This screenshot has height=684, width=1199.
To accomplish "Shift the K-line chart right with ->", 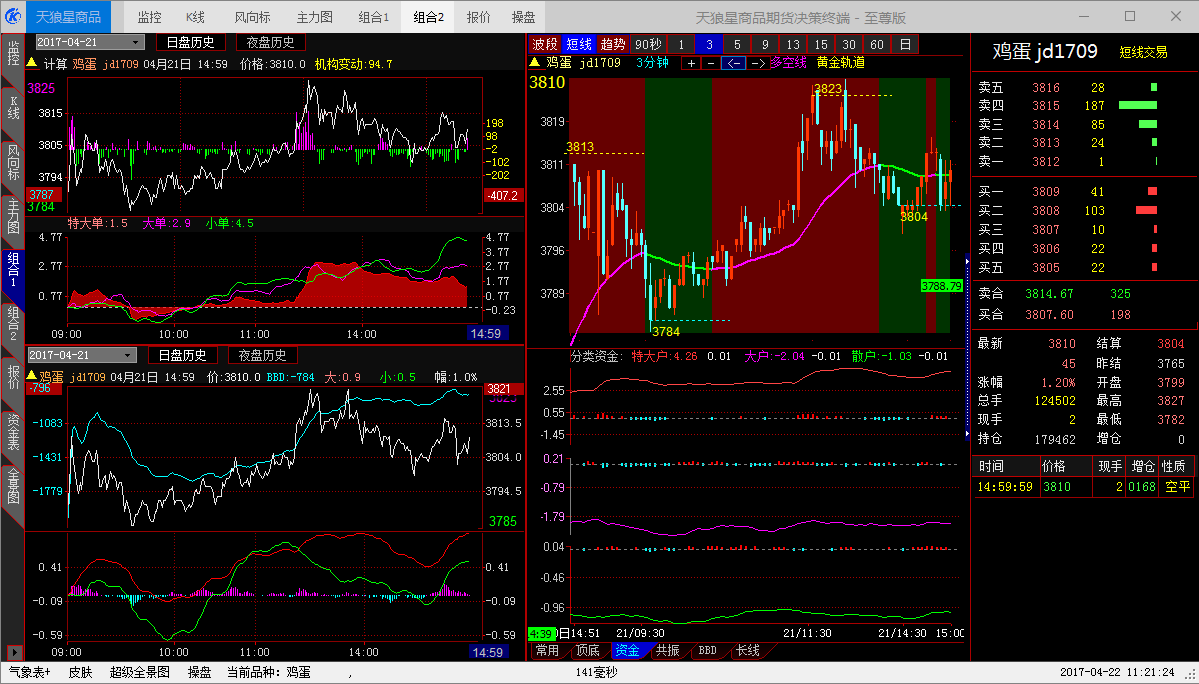I will pyautogui.click(x=757, y=63).
